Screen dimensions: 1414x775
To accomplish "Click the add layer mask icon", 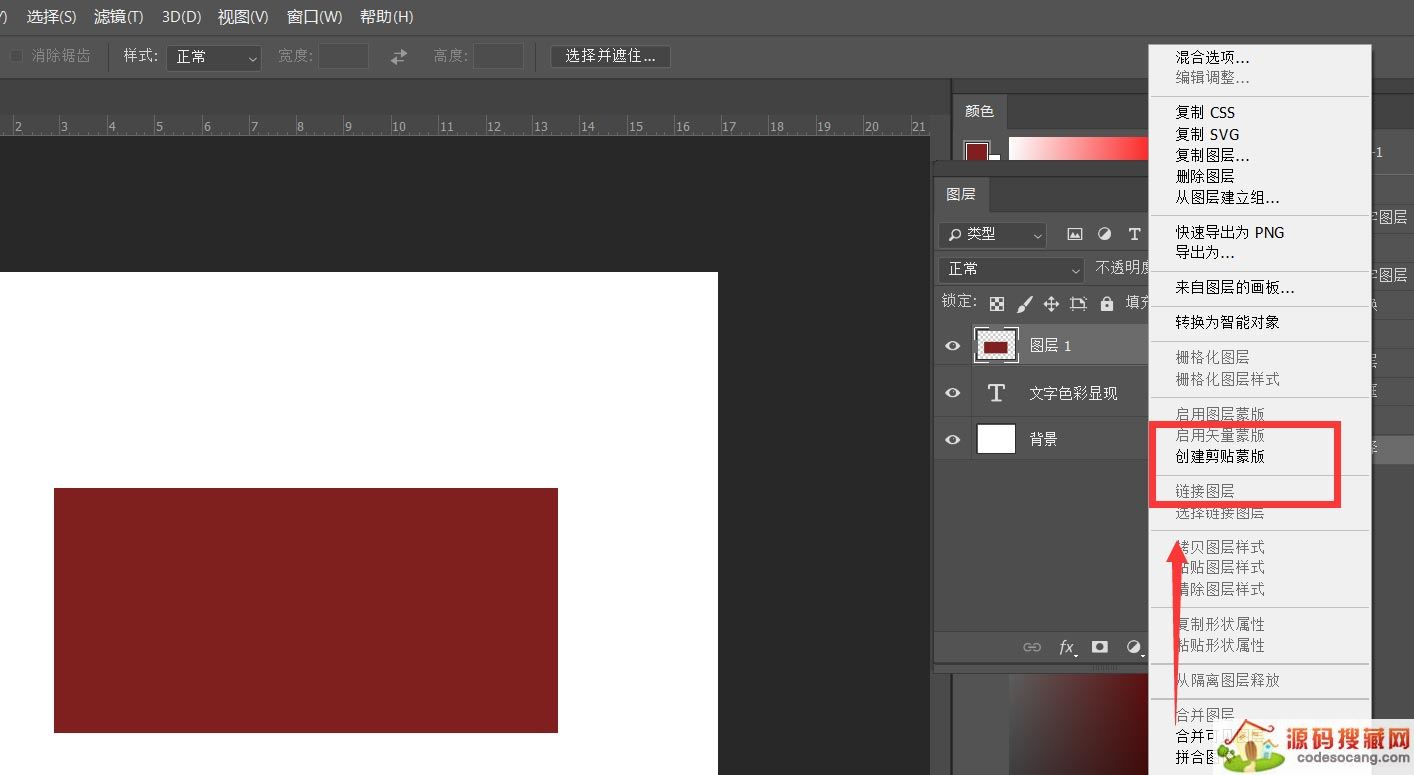I will [1100, 647].
